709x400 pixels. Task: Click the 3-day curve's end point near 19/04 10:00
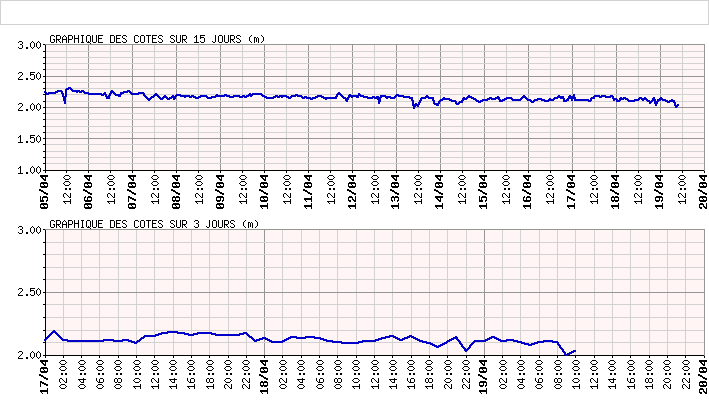pyautogui.click(x=575, y=351)
